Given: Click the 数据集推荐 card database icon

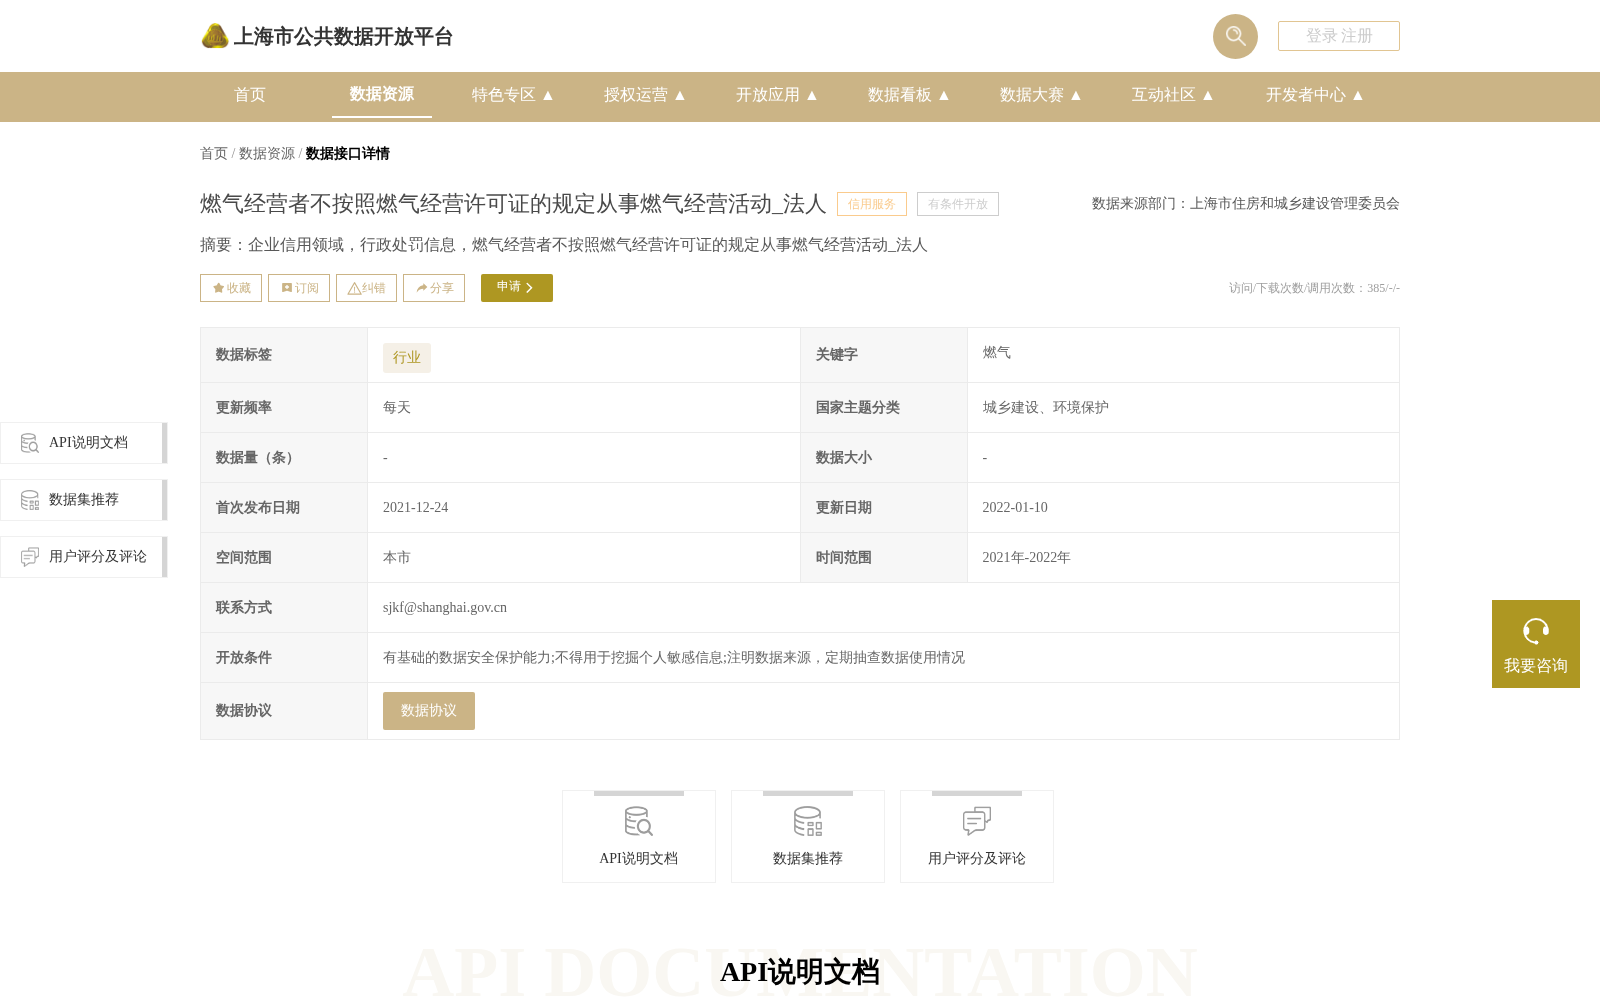Looking at the screenshot, I should click(807, 822).
